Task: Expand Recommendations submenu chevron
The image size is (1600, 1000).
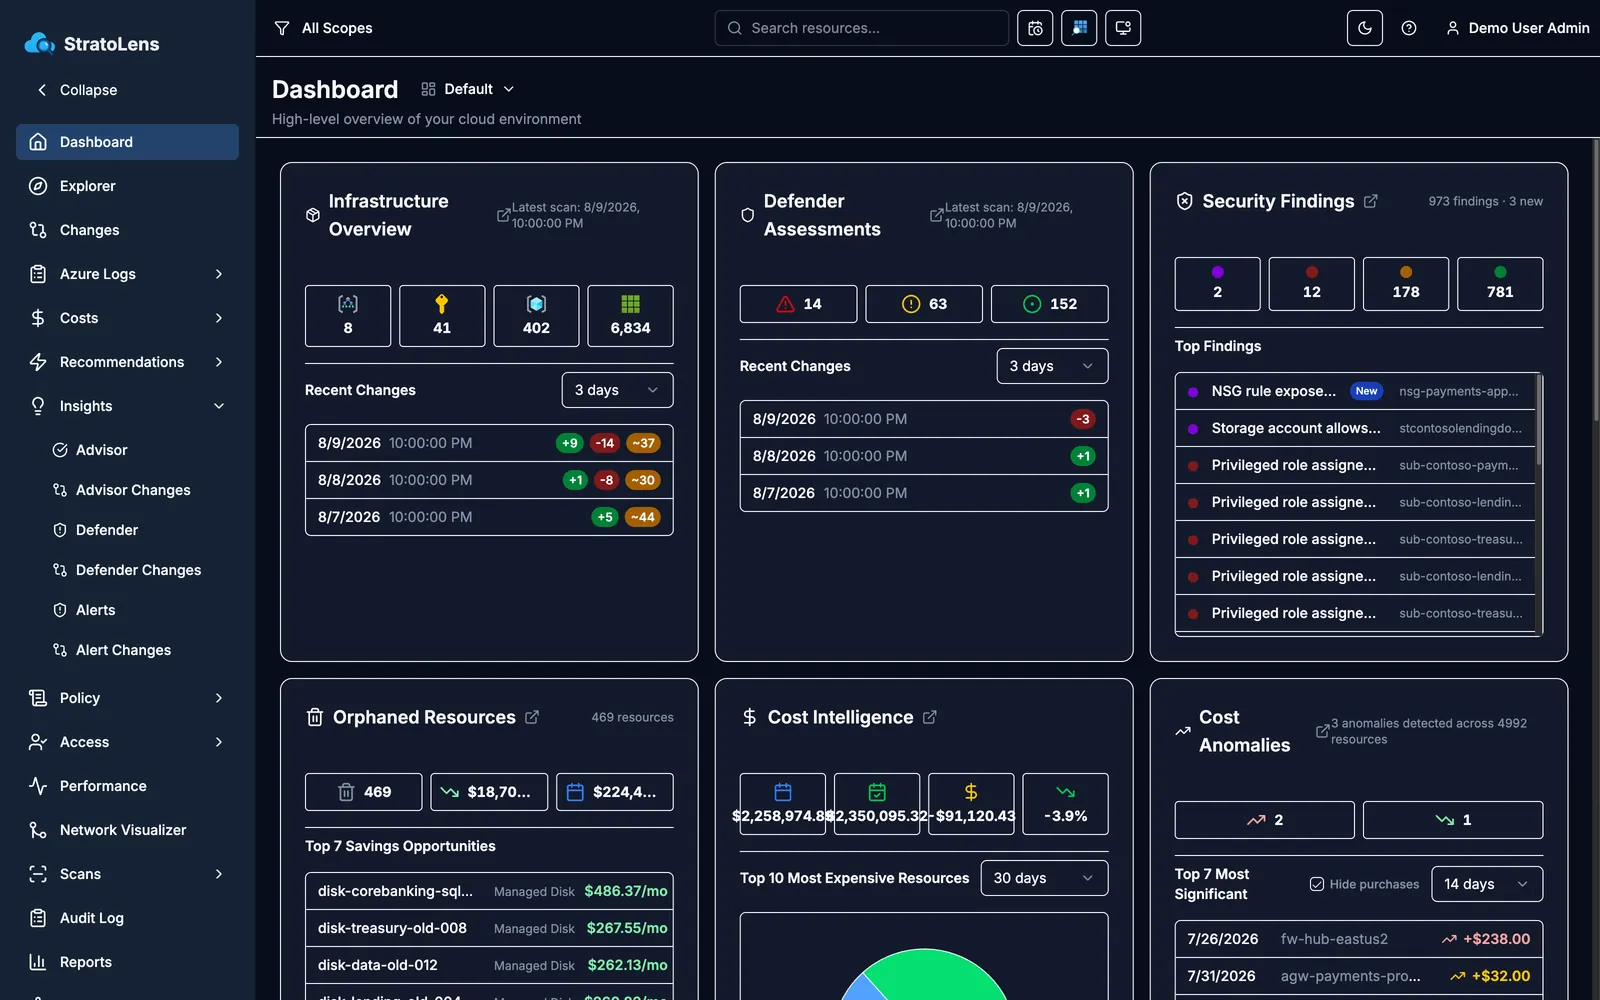Action: point(219,362)
